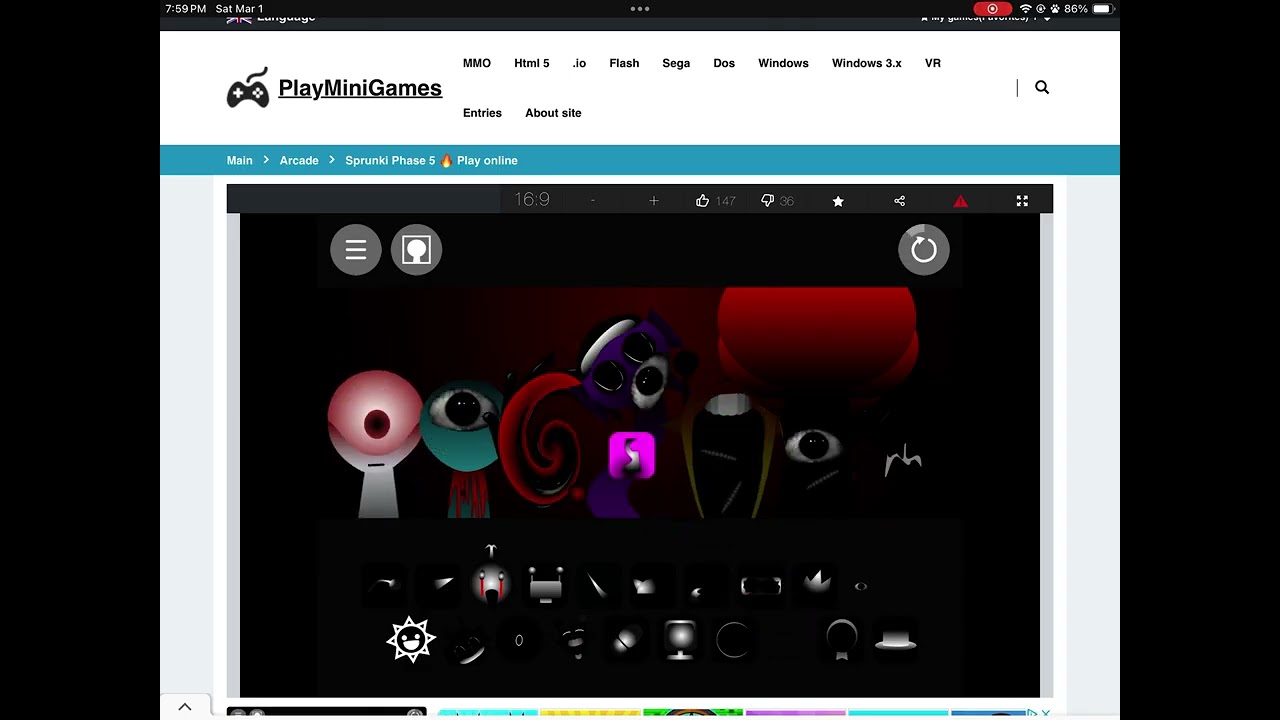Image resolution: width=1280 pixels, height=720 pixels.
Task: Choose the robot monitor with antennas icon
Action: point(546,586)
